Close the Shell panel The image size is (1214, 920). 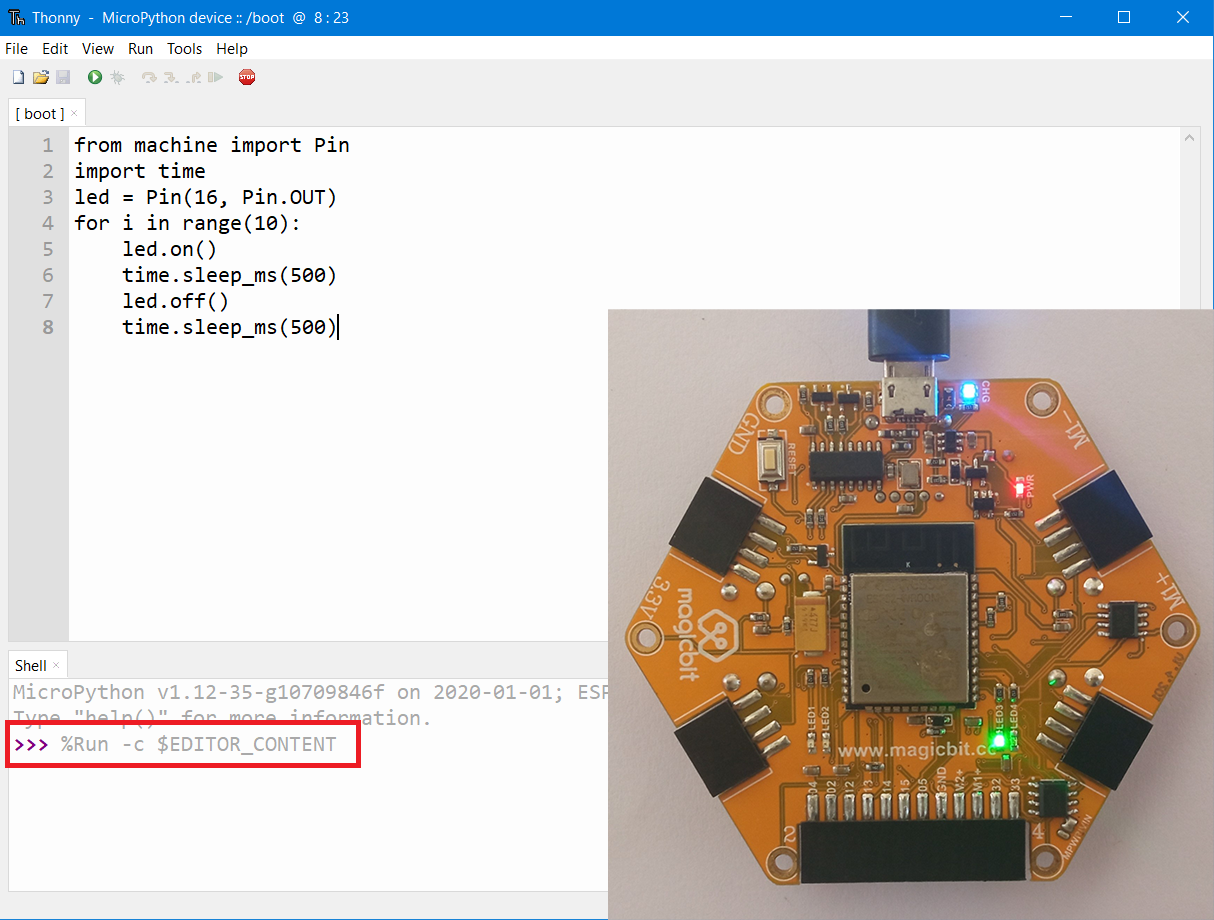coord(55,664)
